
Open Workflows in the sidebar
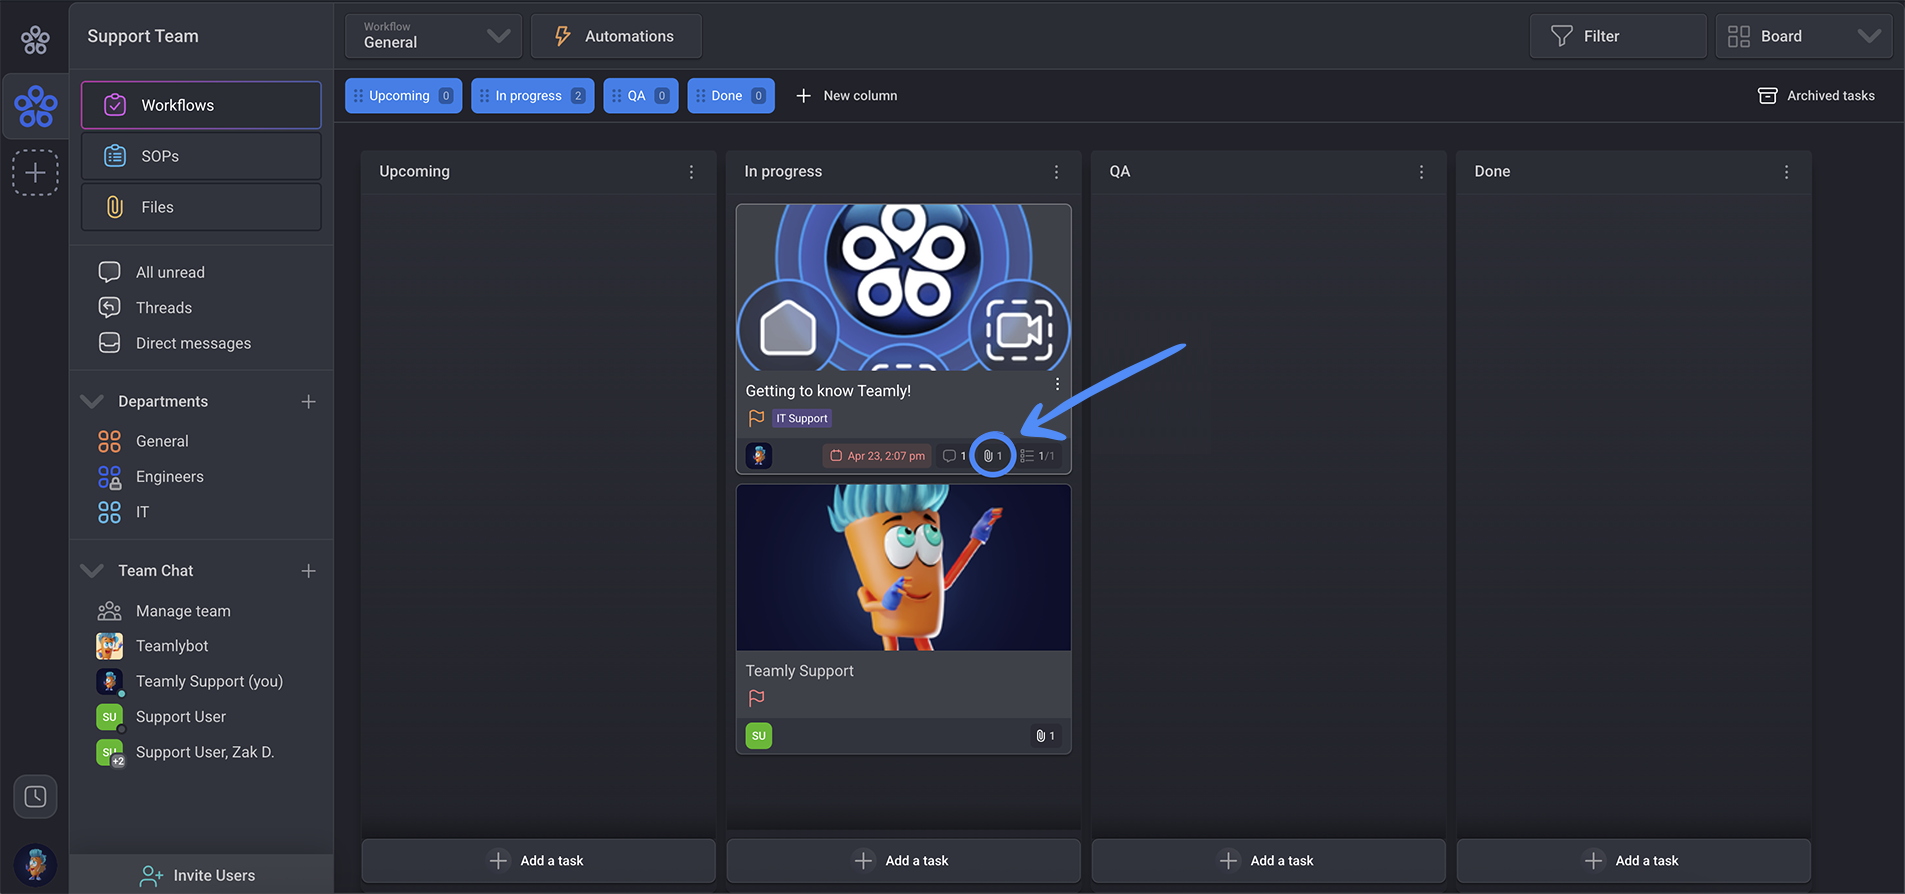point(201,105)
